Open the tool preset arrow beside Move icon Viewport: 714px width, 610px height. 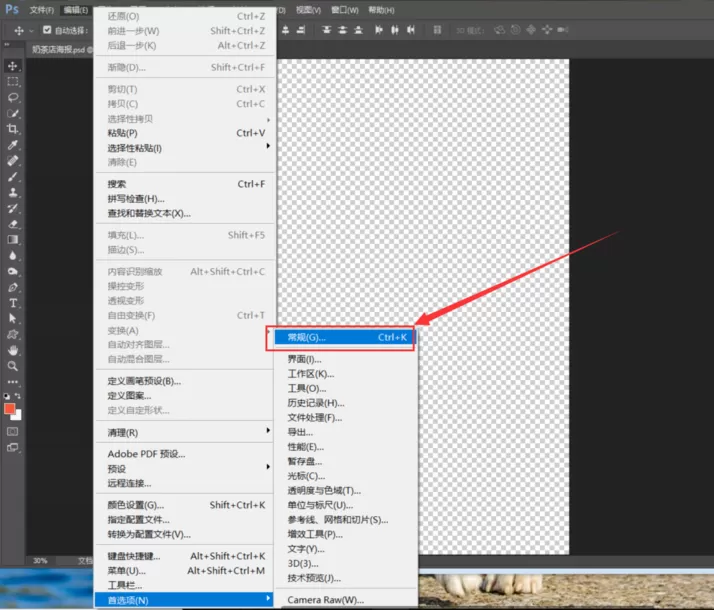click(31, 31)
